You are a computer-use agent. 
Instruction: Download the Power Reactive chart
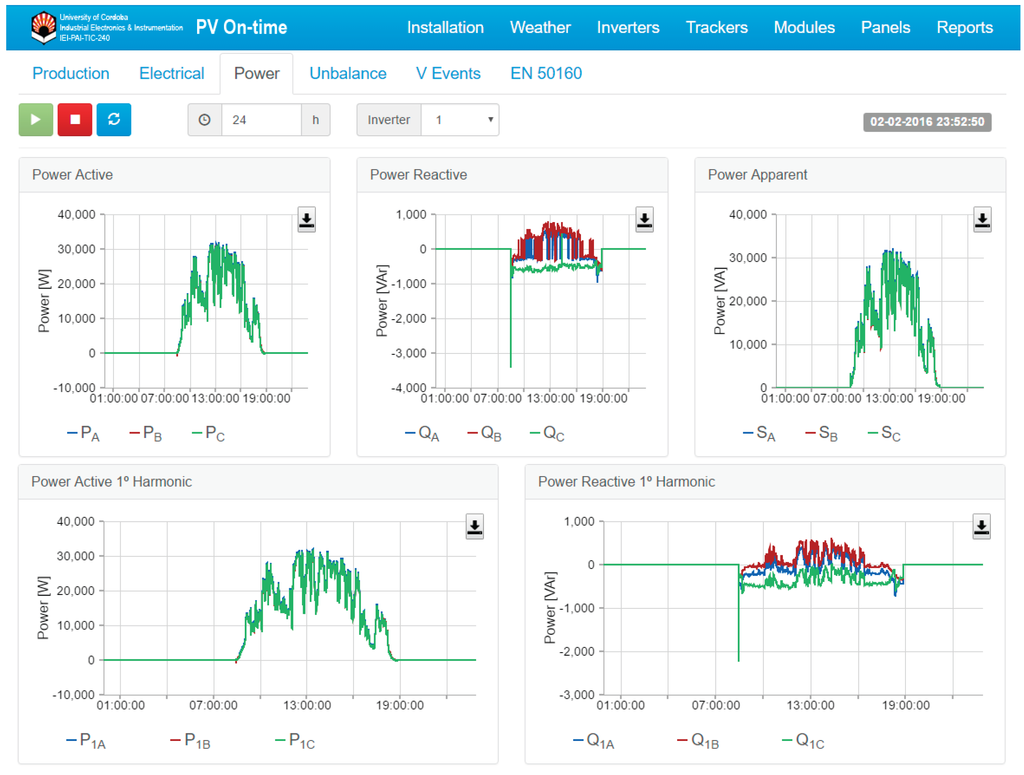(x=644, y=220)
